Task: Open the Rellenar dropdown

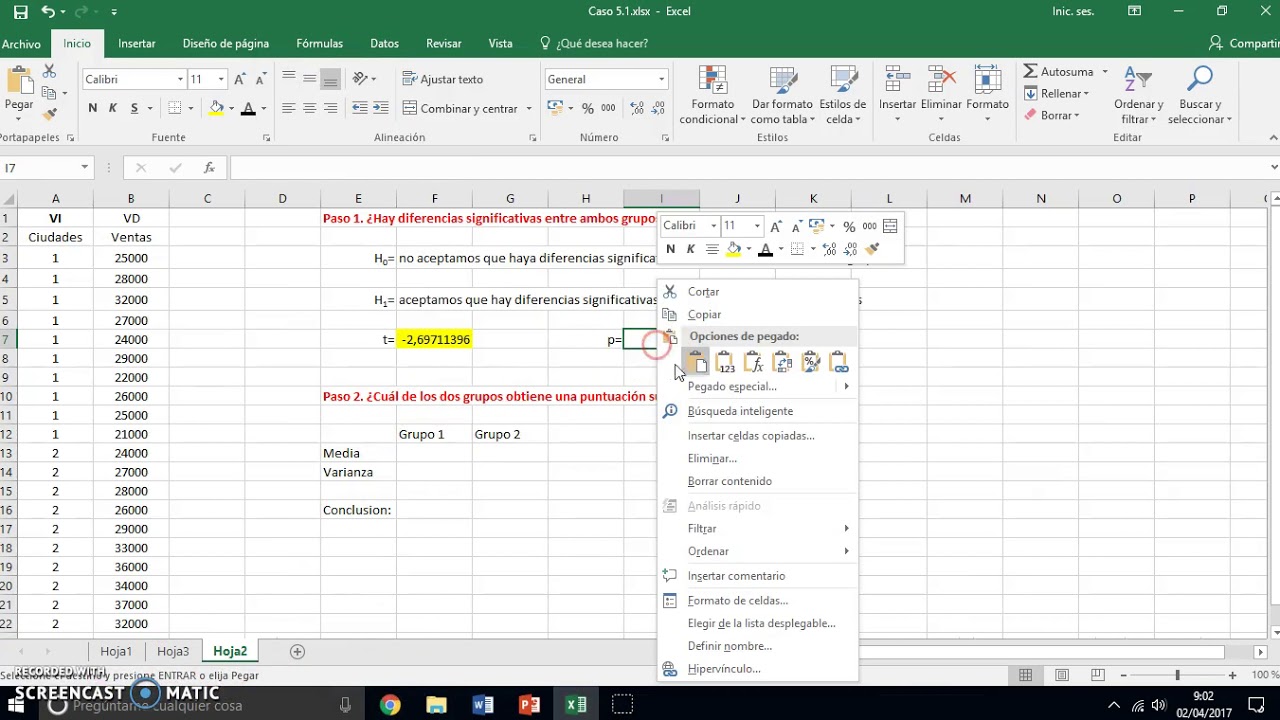Action: [1056, 93]
